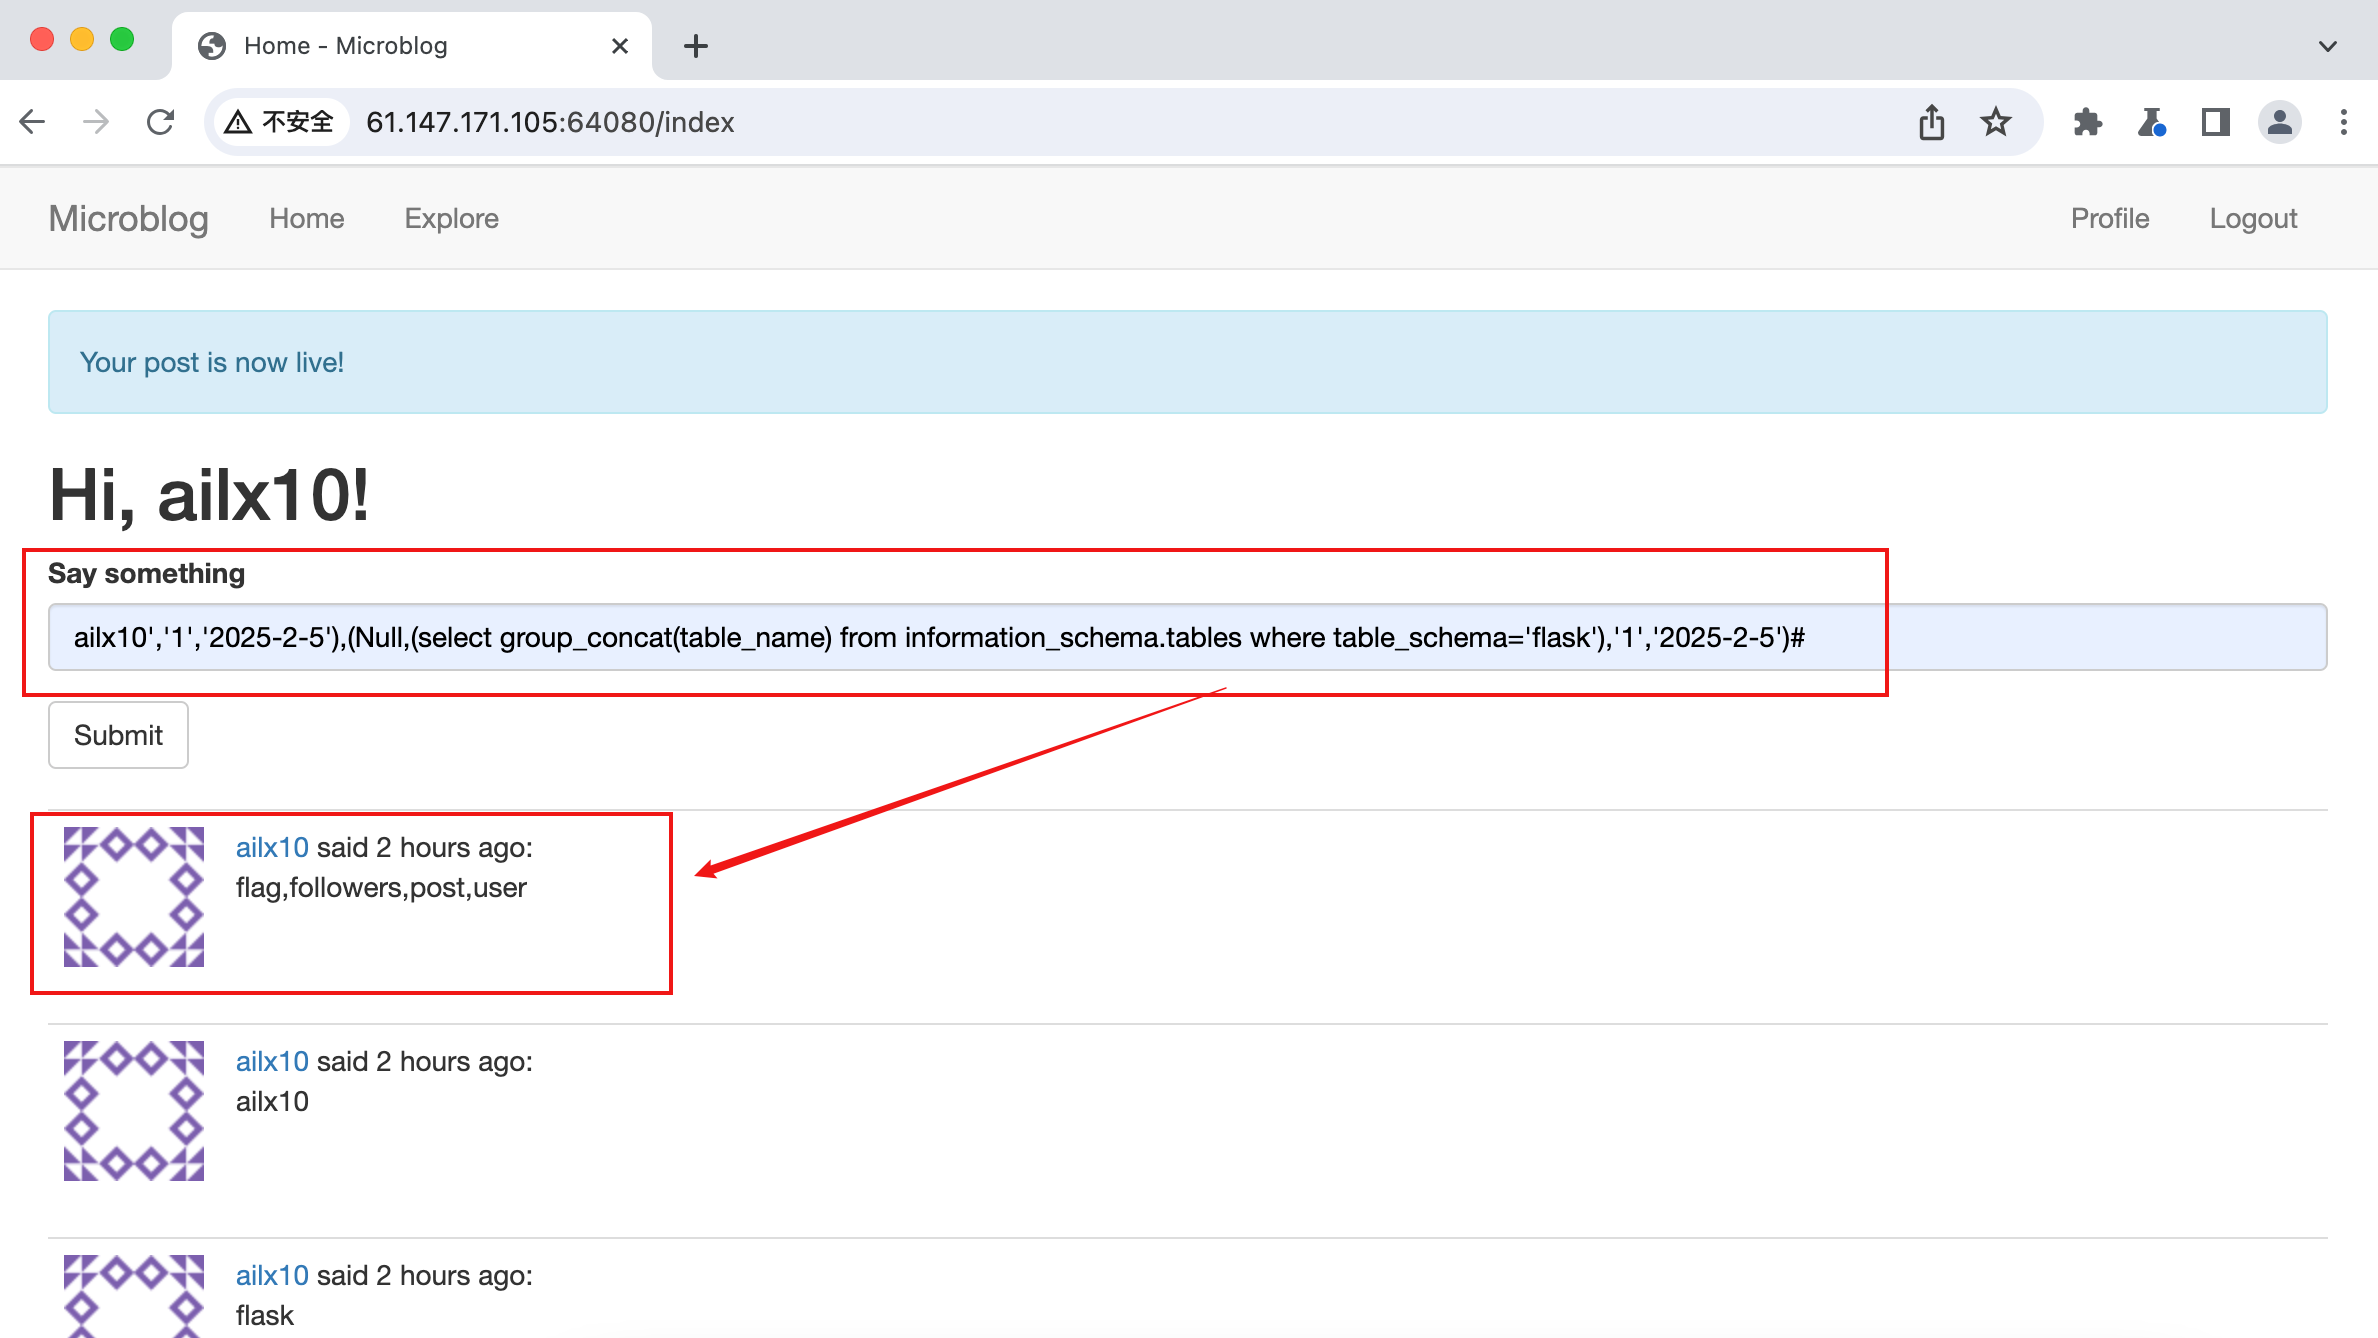Click the new tab plus button
This screenshot has height=1338, width=2378.
coord(696,45)
